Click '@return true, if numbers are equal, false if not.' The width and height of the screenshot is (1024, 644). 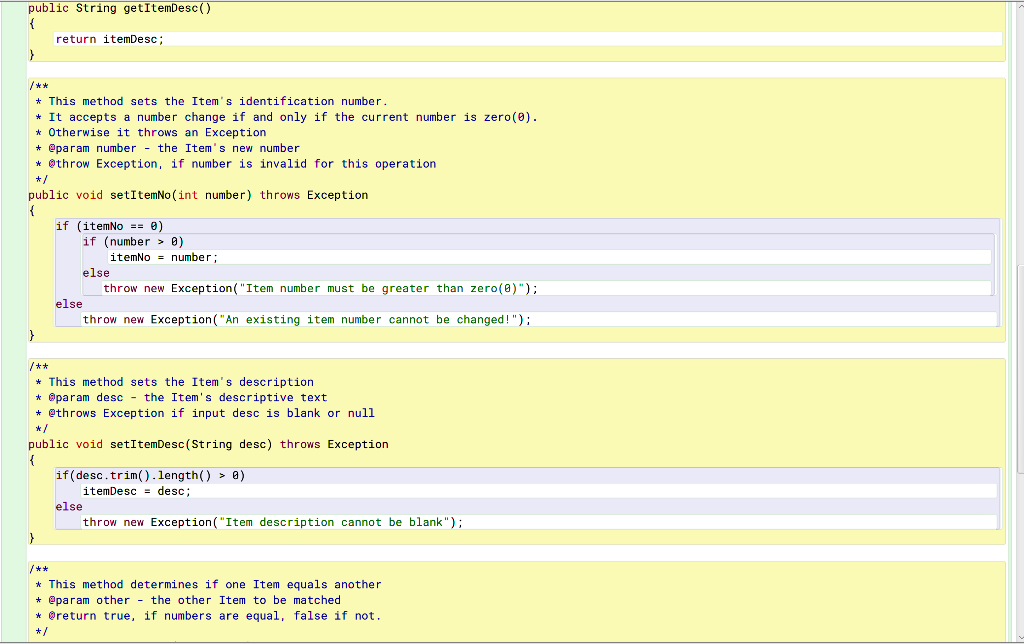tap(214, 616)
